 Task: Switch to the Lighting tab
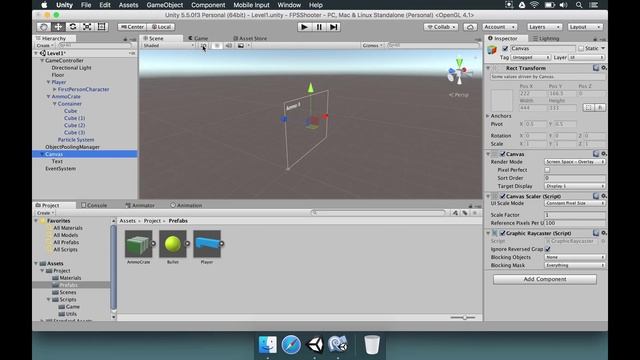tap(546, 38)
